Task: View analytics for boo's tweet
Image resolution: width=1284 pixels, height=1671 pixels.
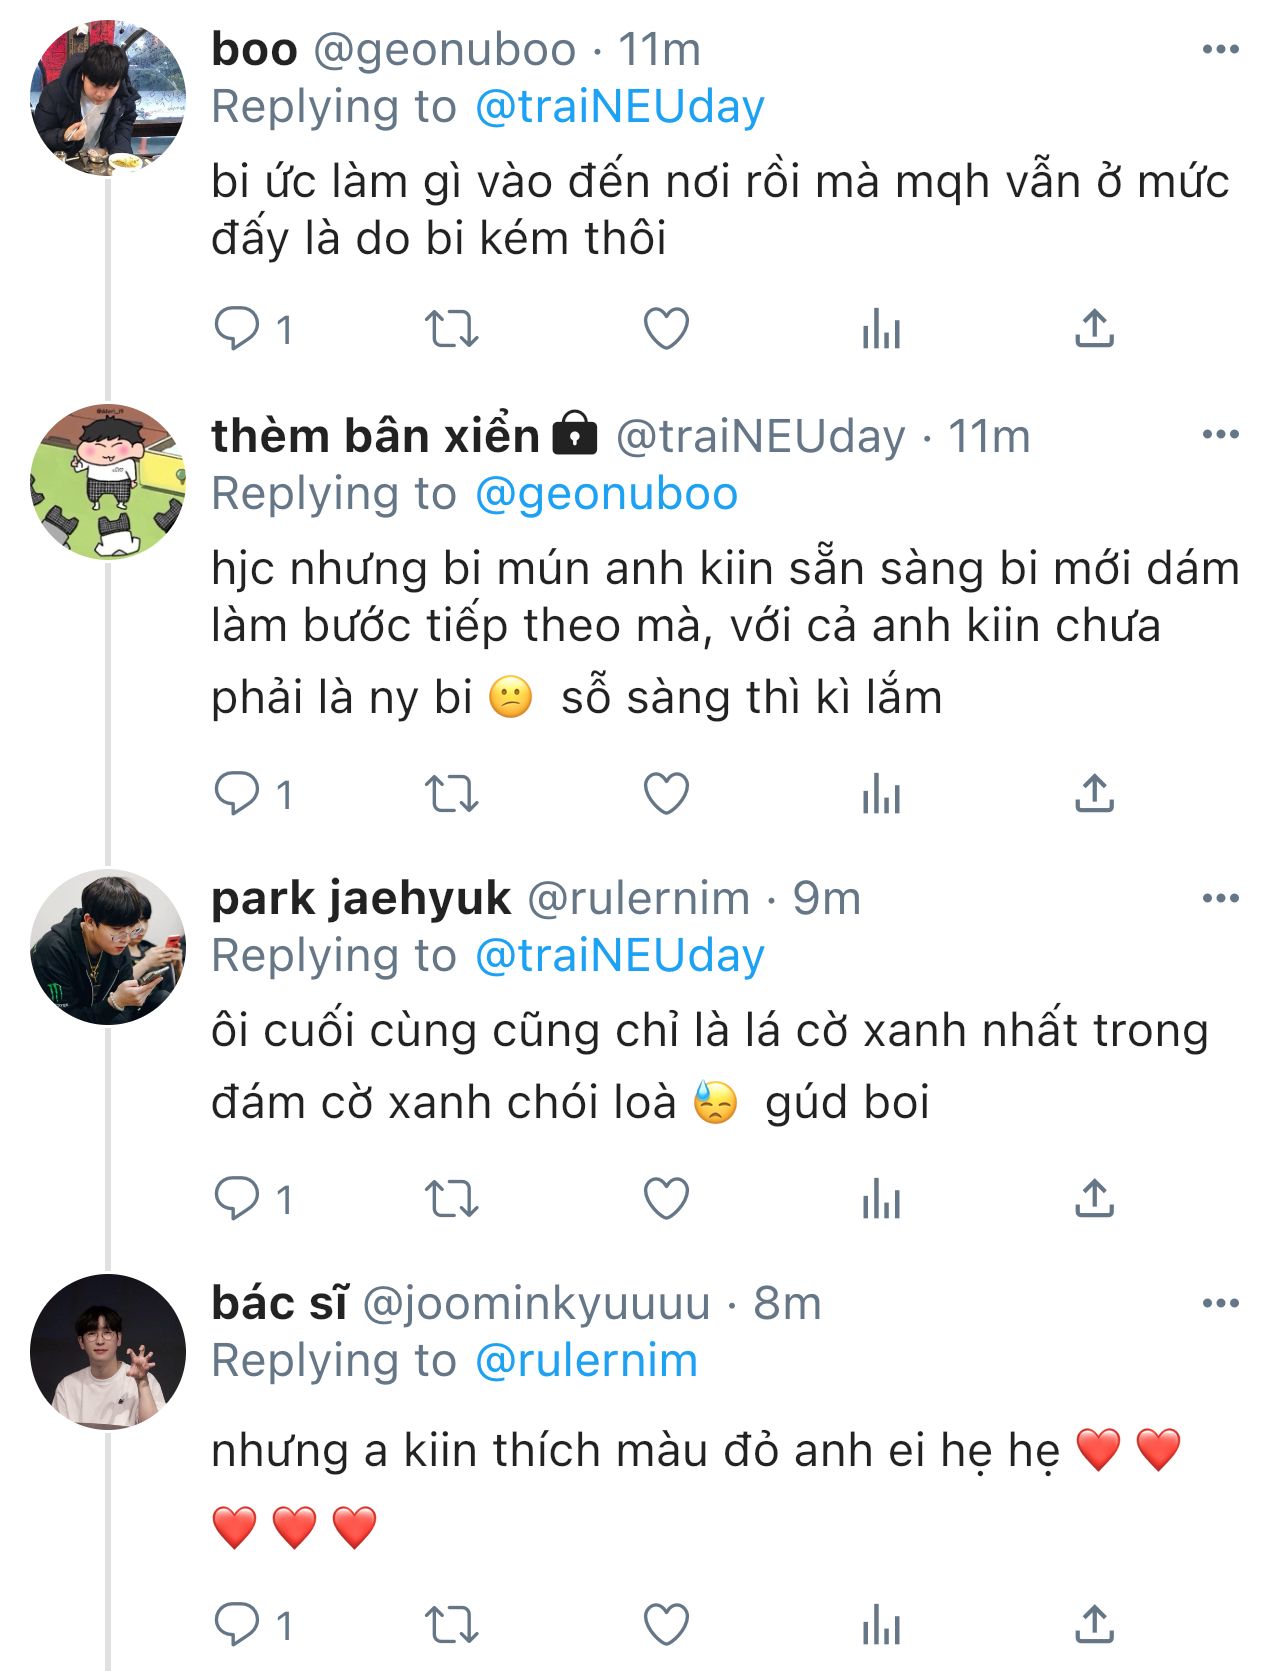Action: [881, 328]
